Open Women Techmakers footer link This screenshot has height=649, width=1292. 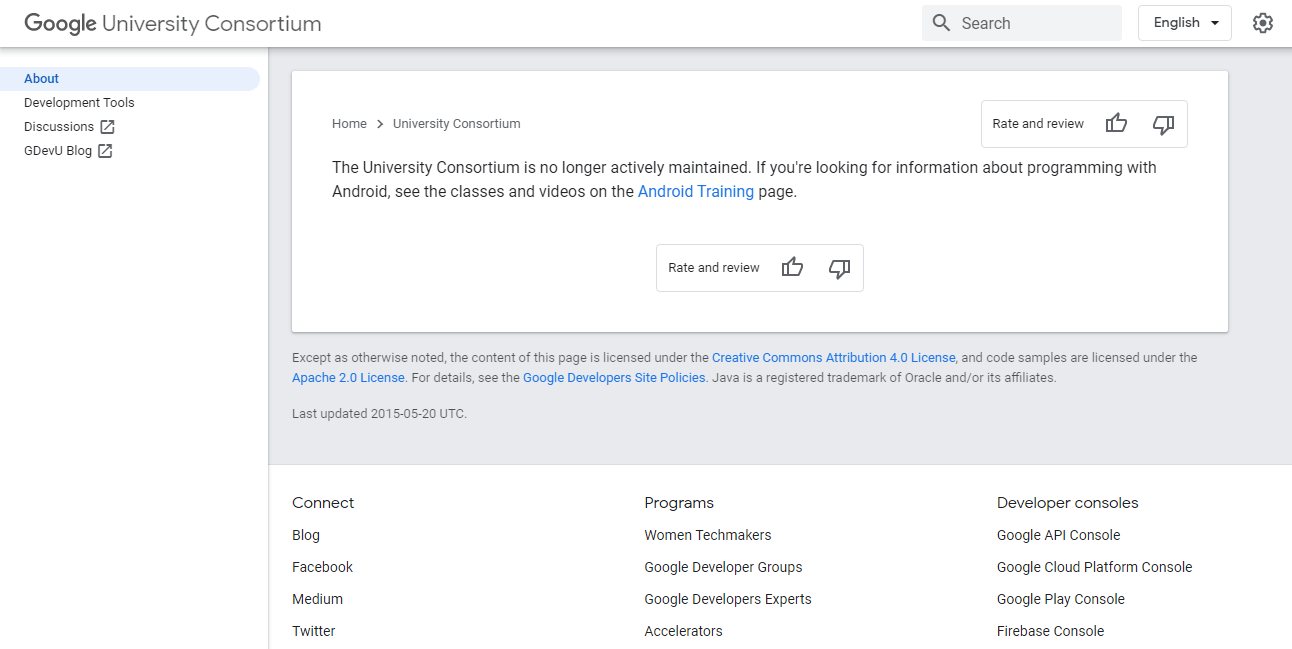point(707,535)
